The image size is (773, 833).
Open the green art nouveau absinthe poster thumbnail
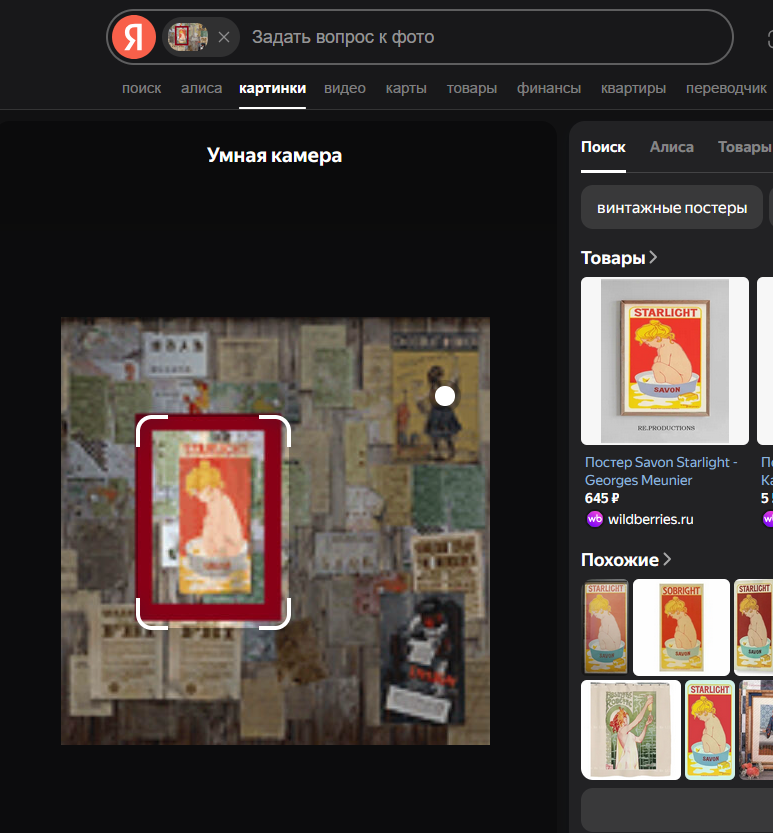point(631,730)
